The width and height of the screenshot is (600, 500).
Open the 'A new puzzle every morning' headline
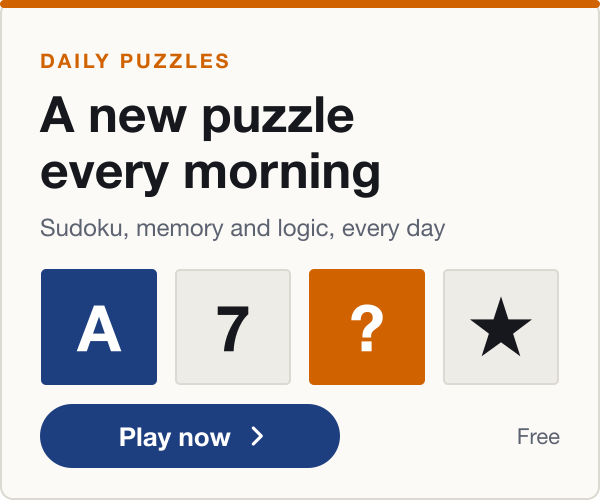210,144
